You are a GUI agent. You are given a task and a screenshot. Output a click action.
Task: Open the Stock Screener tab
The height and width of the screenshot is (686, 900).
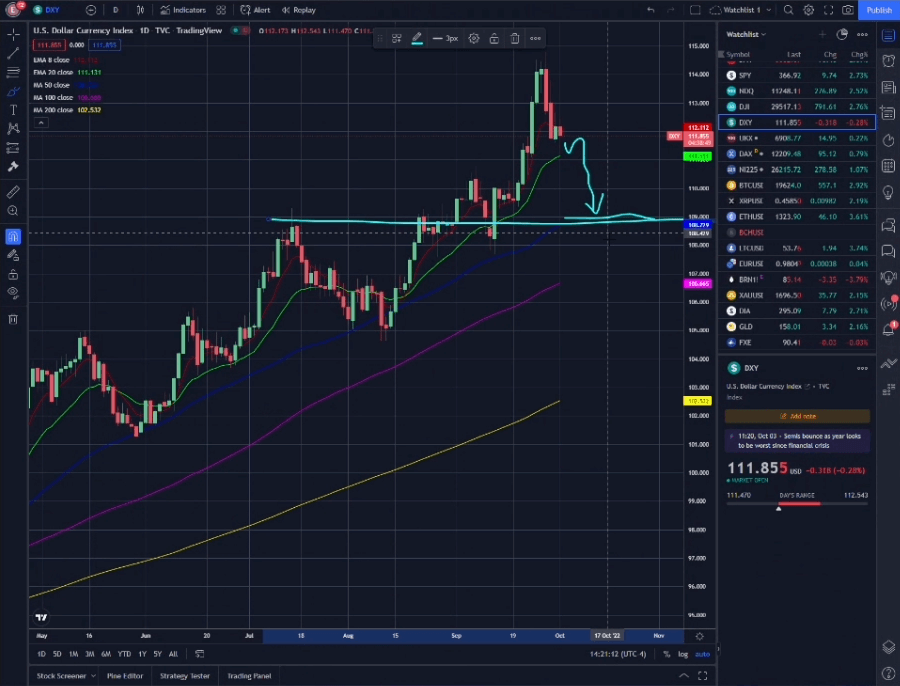pyautogui.click(x=61, y=676)
